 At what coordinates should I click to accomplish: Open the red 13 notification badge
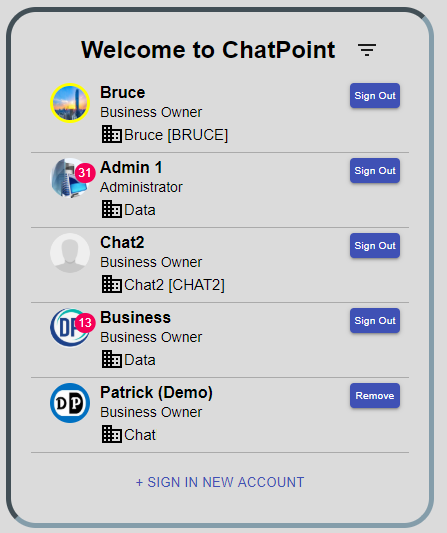tap(85, 323)
